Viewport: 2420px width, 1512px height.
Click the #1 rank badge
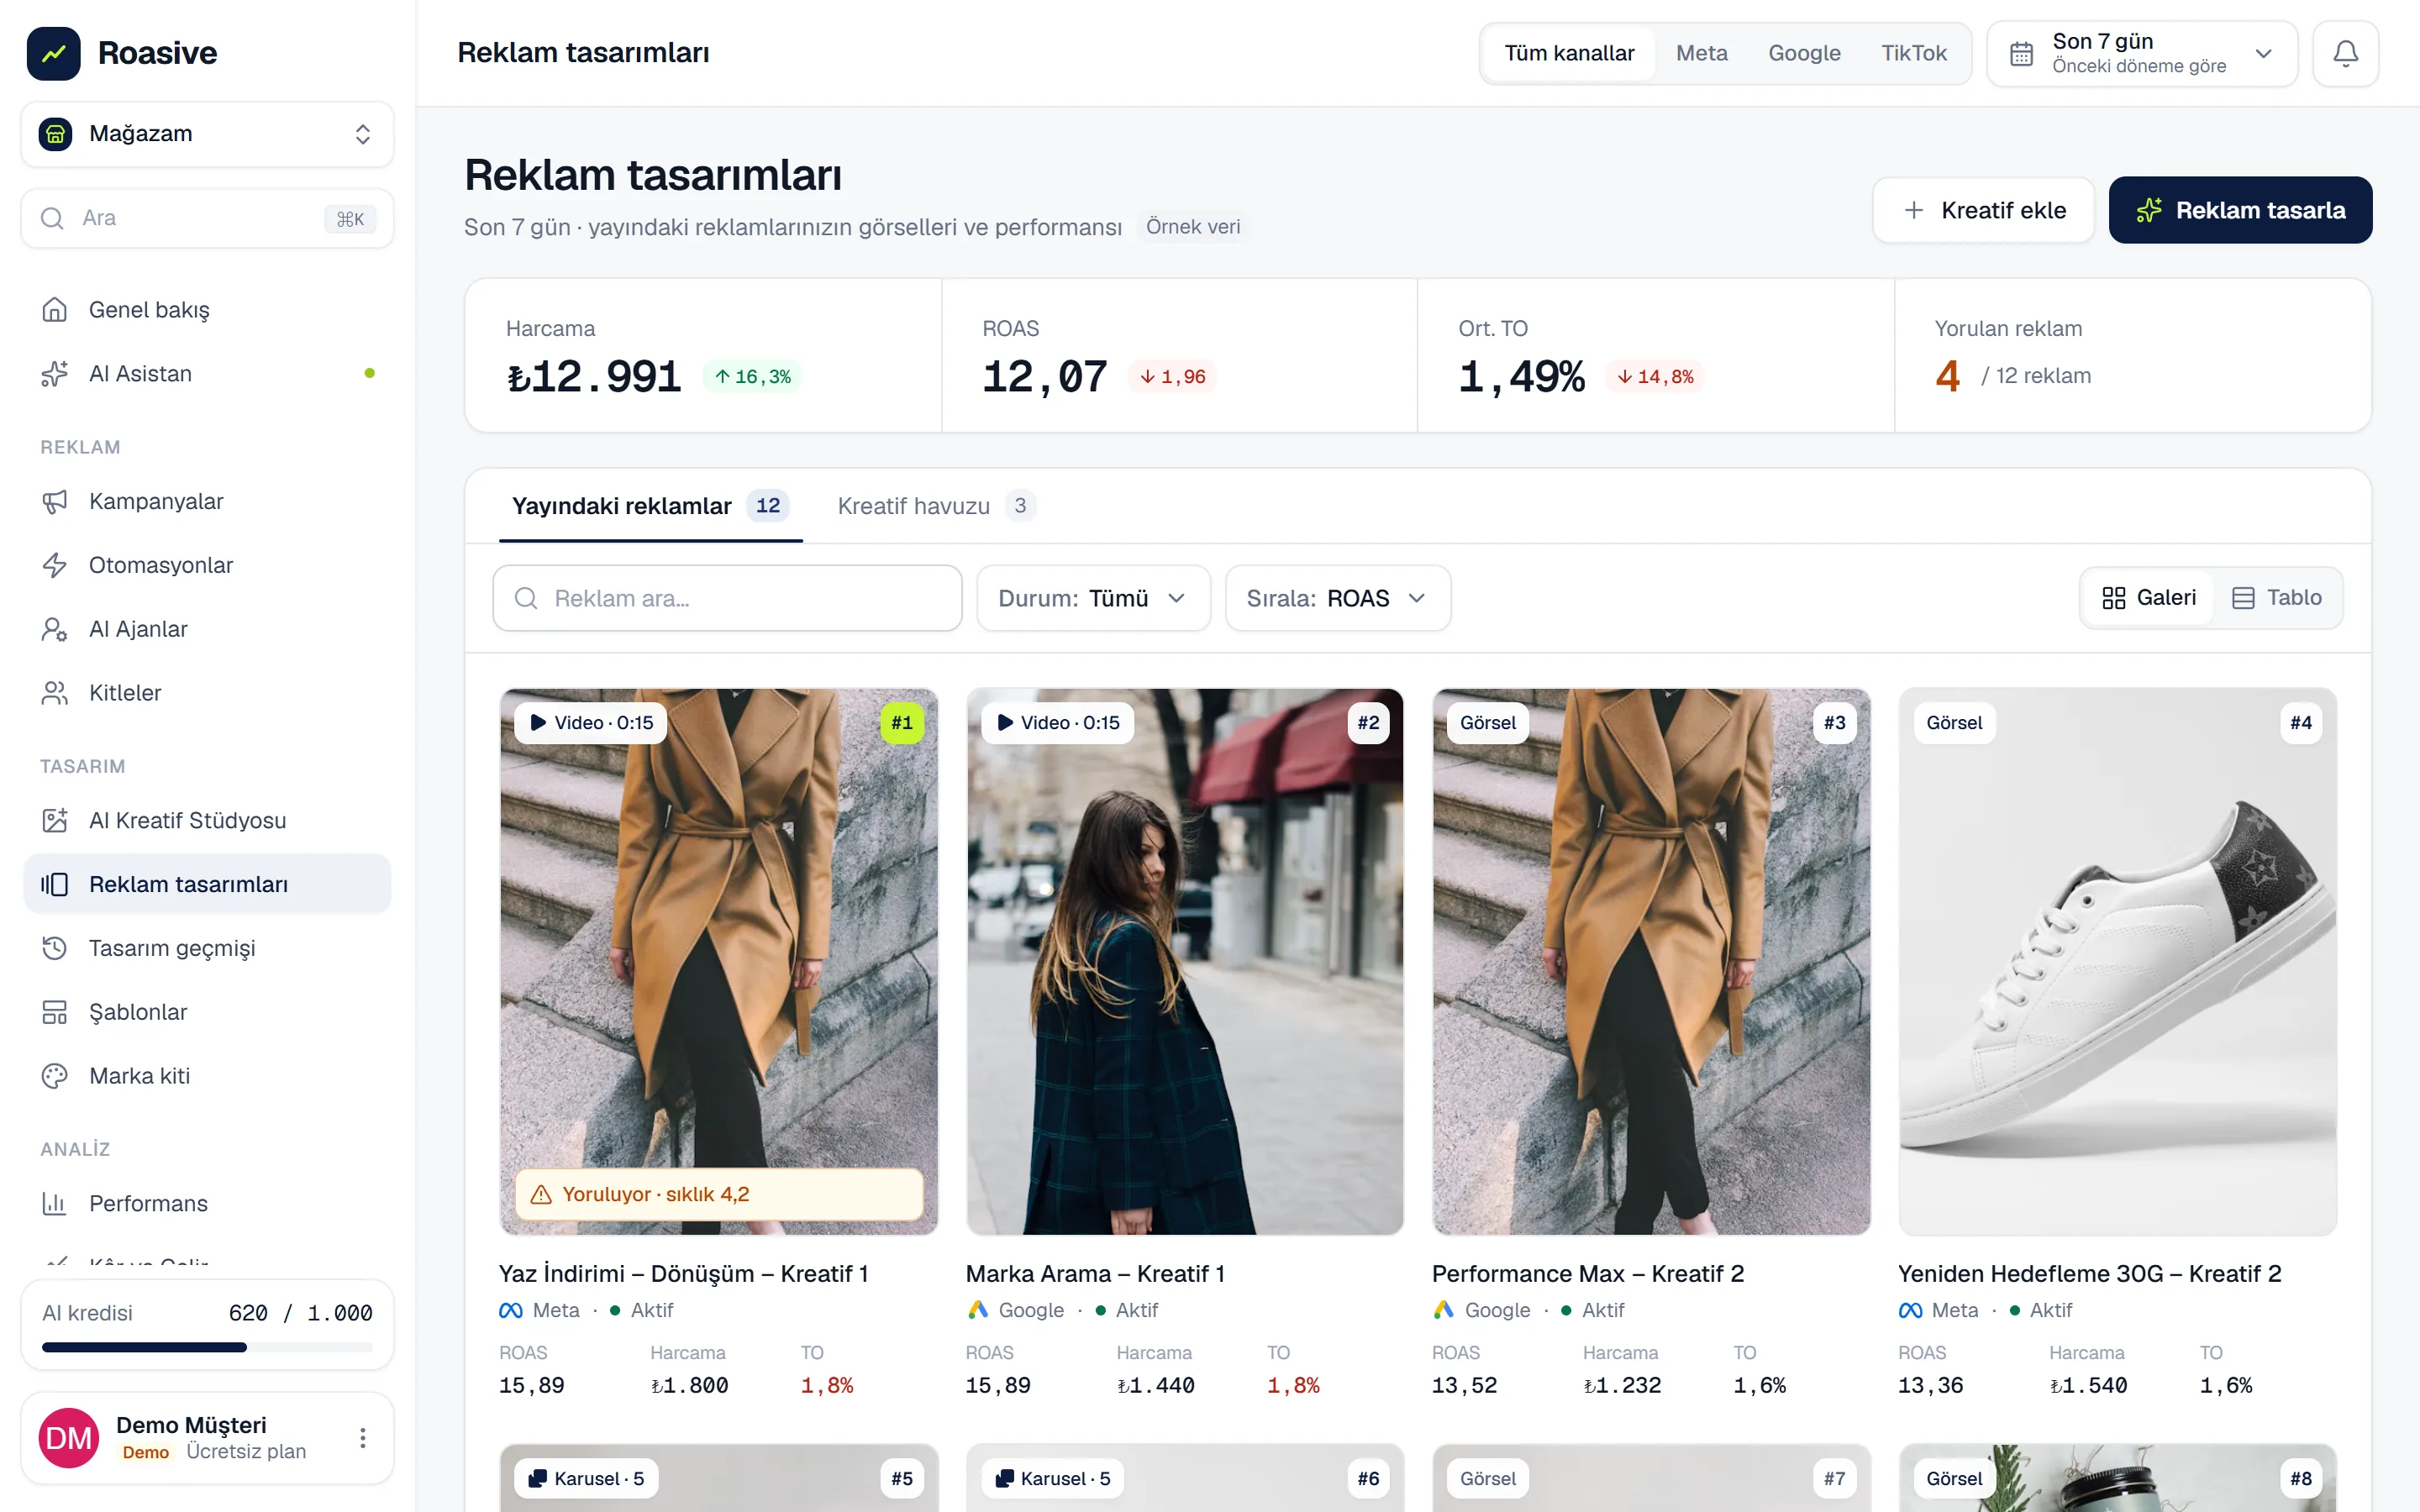click(x=901, y=723)
